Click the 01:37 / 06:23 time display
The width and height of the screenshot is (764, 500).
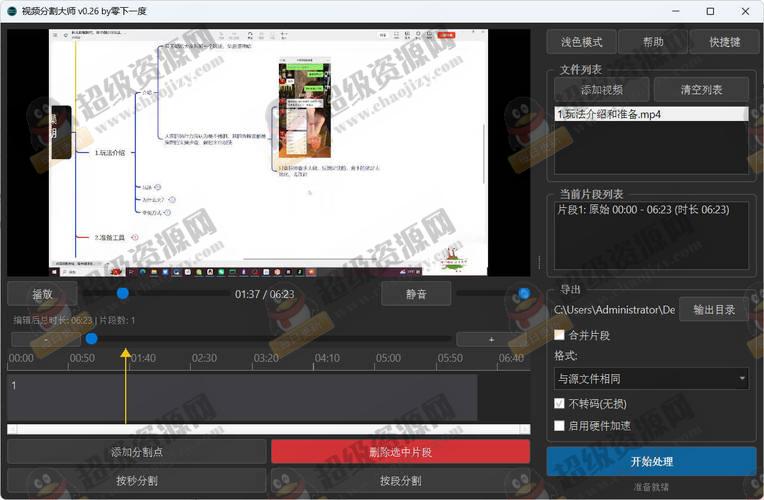[x=265, y=294]
